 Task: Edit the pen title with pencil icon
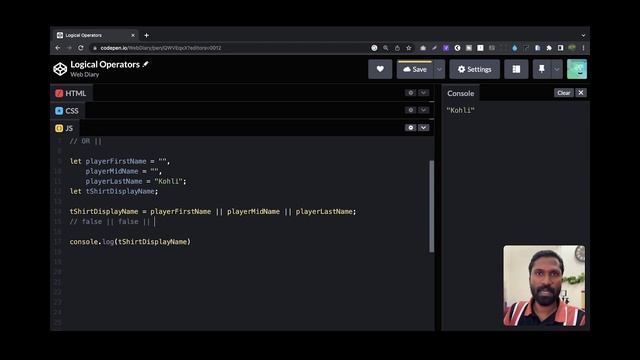point(146,64)
